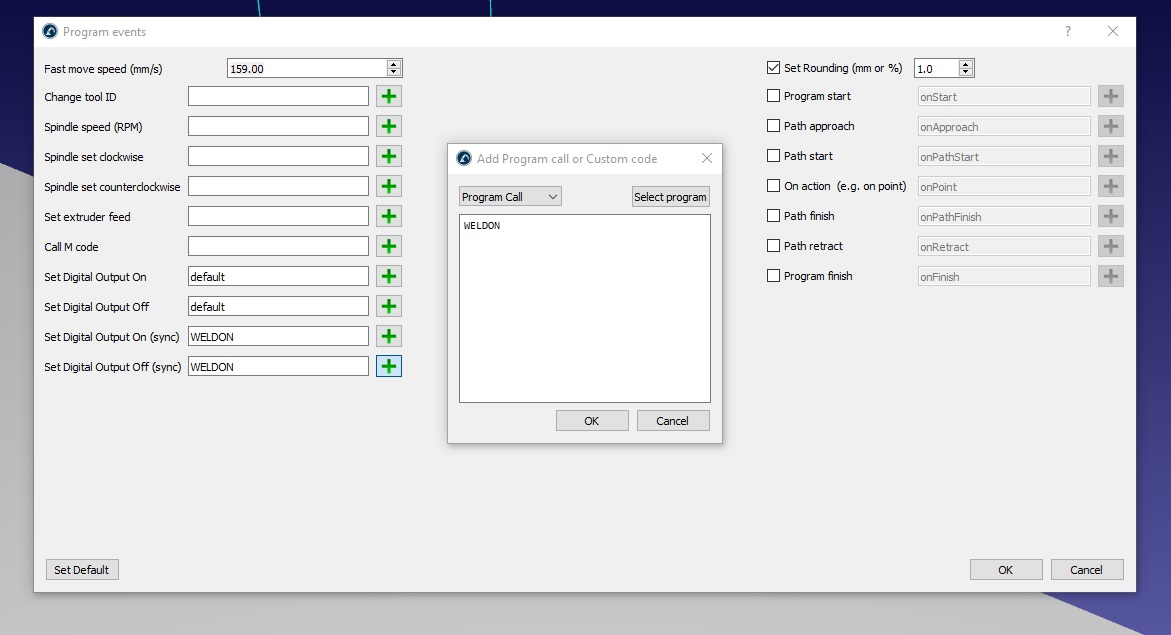The height and width of the screenshot is (635, 1171).
Task: Add program call for Set Digital Output On
Action: [388, 276]
